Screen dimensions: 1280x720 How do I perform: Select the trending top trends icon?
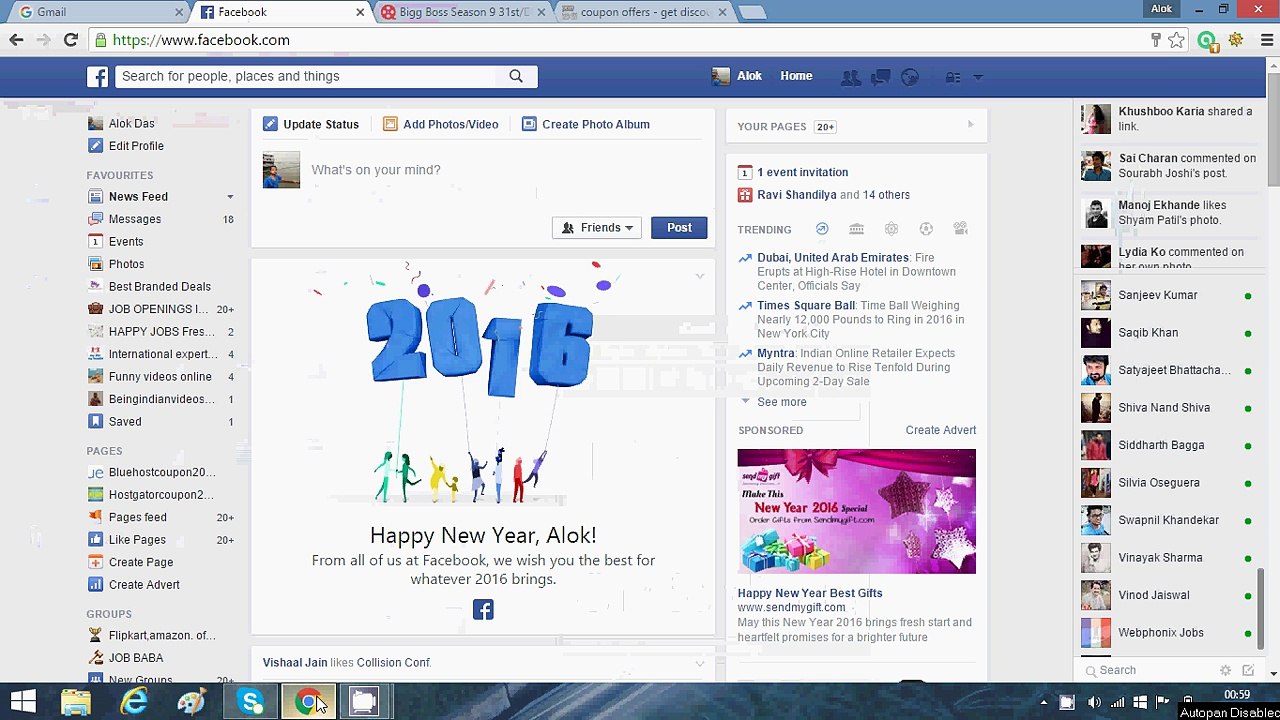point(822,229)
